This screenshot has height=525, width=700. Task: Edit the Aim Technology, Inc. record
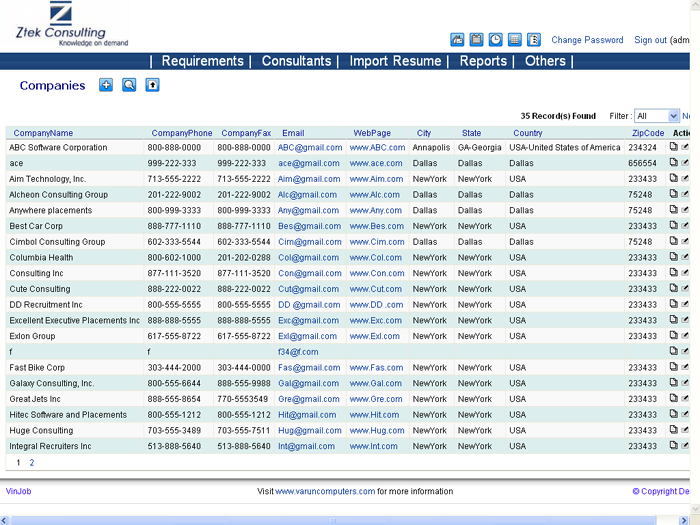coord(685,178)
